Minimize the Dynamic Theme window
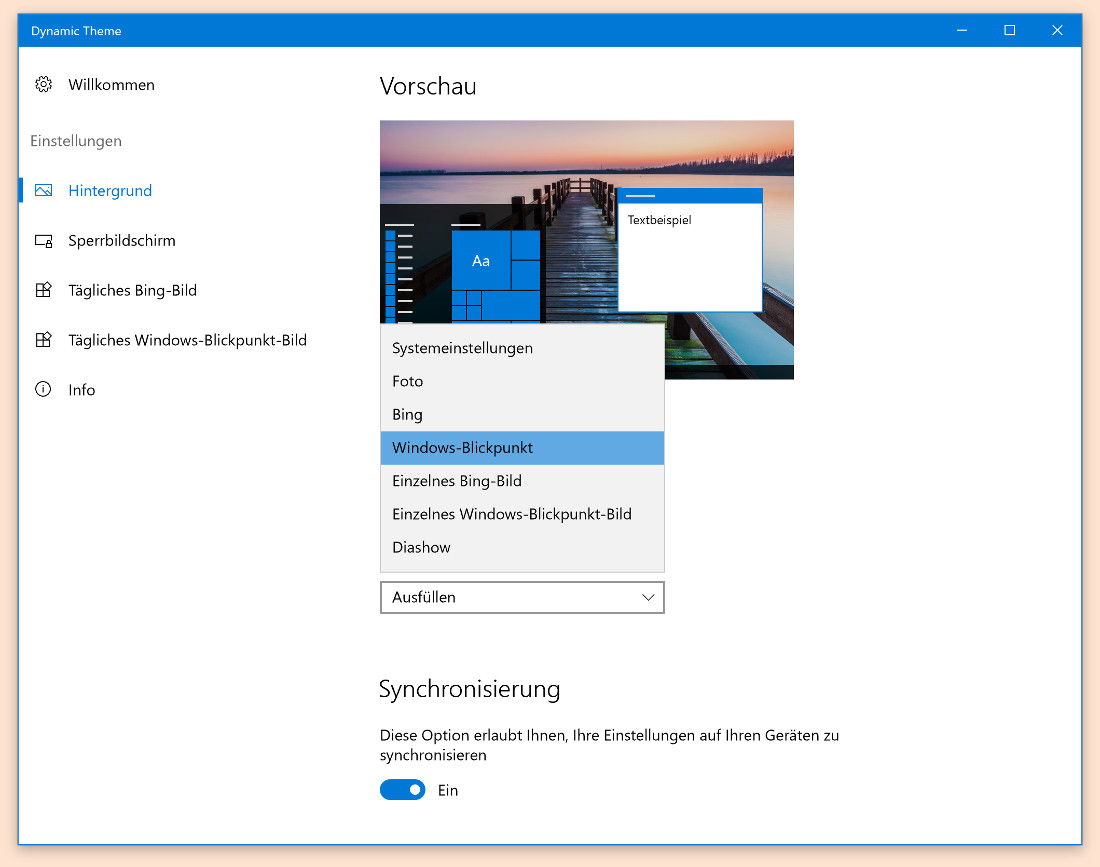The width and height of the screenshot is (1100, 867). click(962, 30)
